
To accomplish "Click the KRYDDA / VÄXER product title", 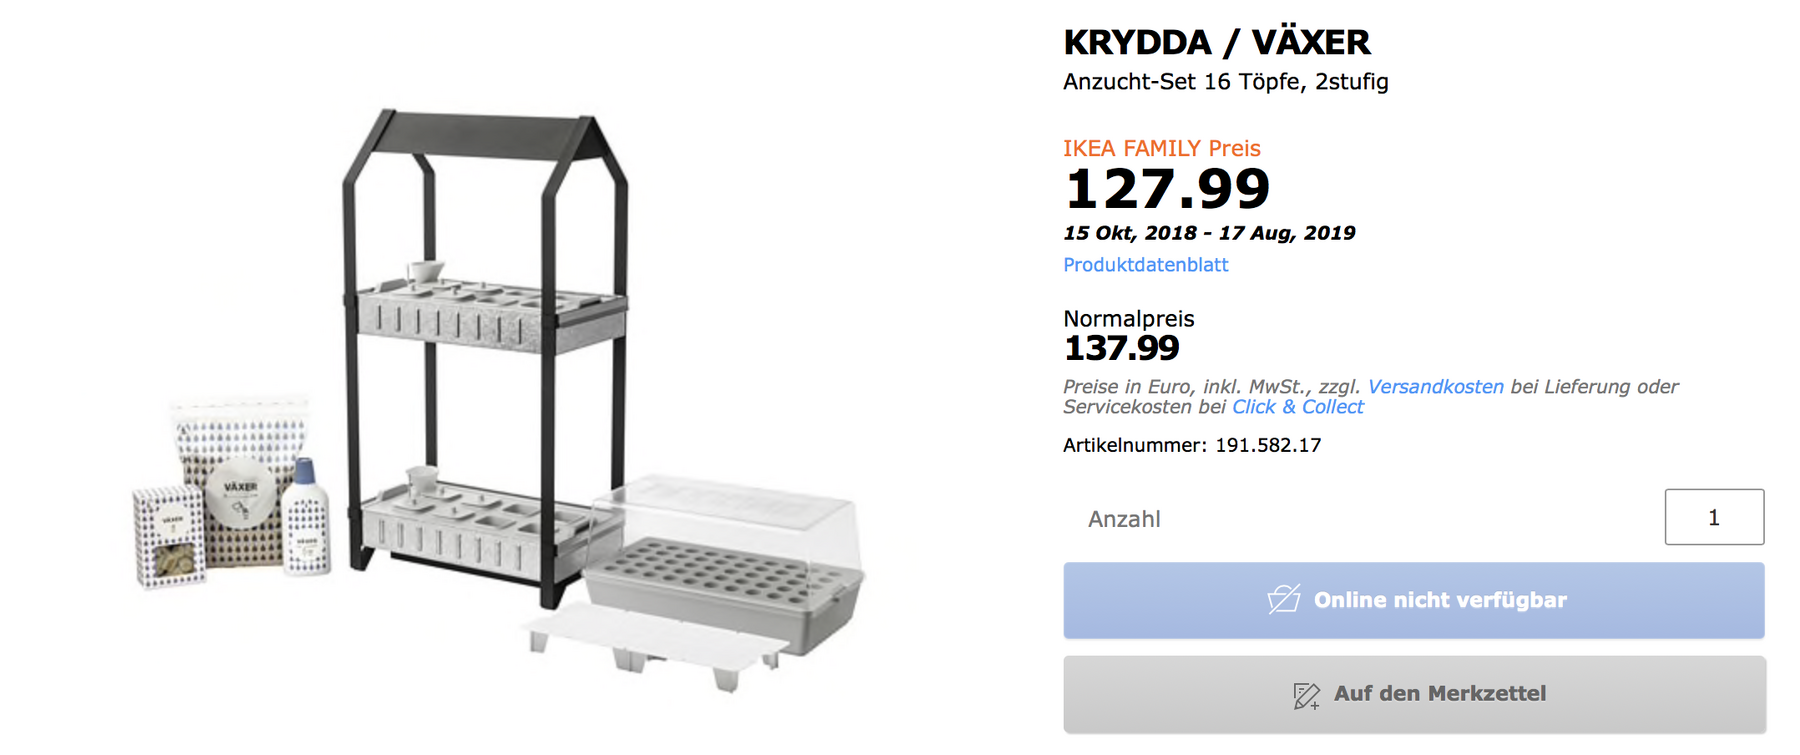I will [x=1216, y=43].
